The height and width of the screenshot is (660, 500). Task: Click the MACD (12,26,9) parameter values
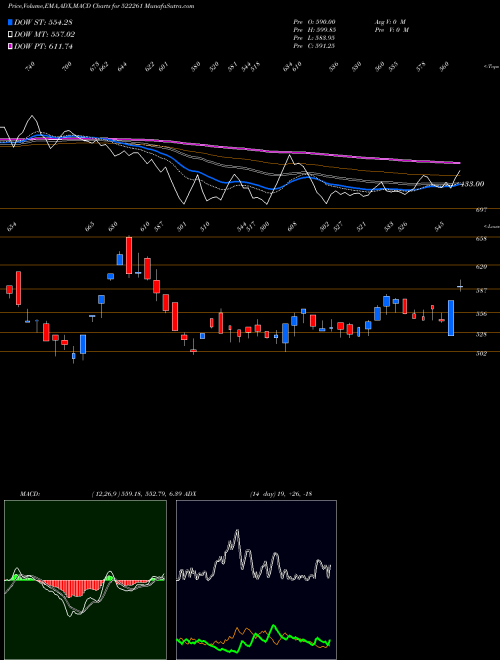136,494
